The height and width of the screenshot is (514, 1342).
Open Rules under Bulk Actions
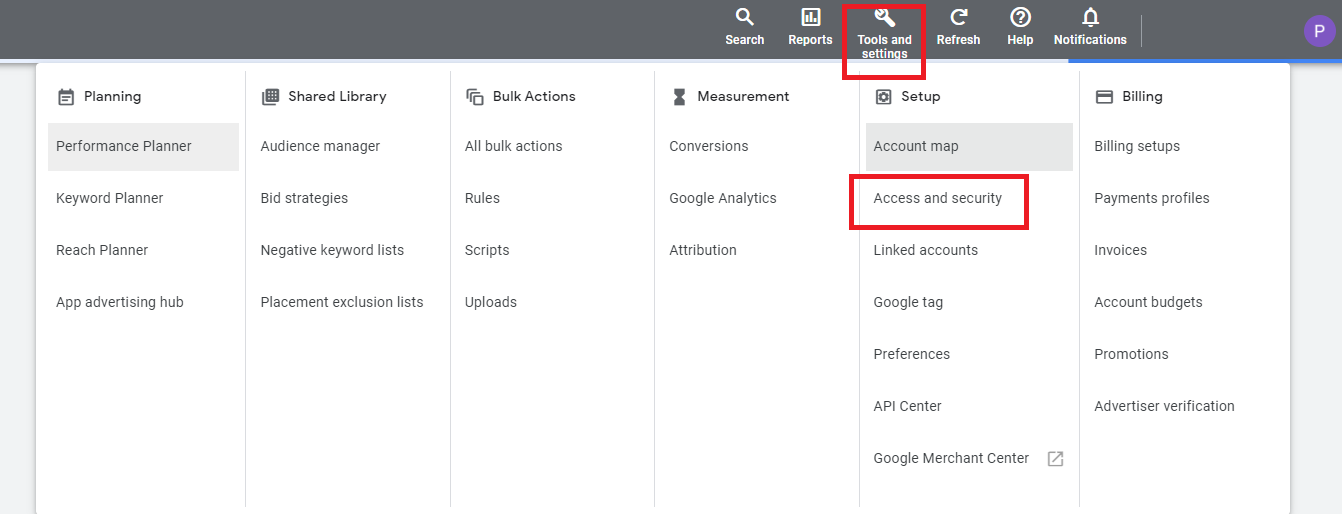pos(482,198)
